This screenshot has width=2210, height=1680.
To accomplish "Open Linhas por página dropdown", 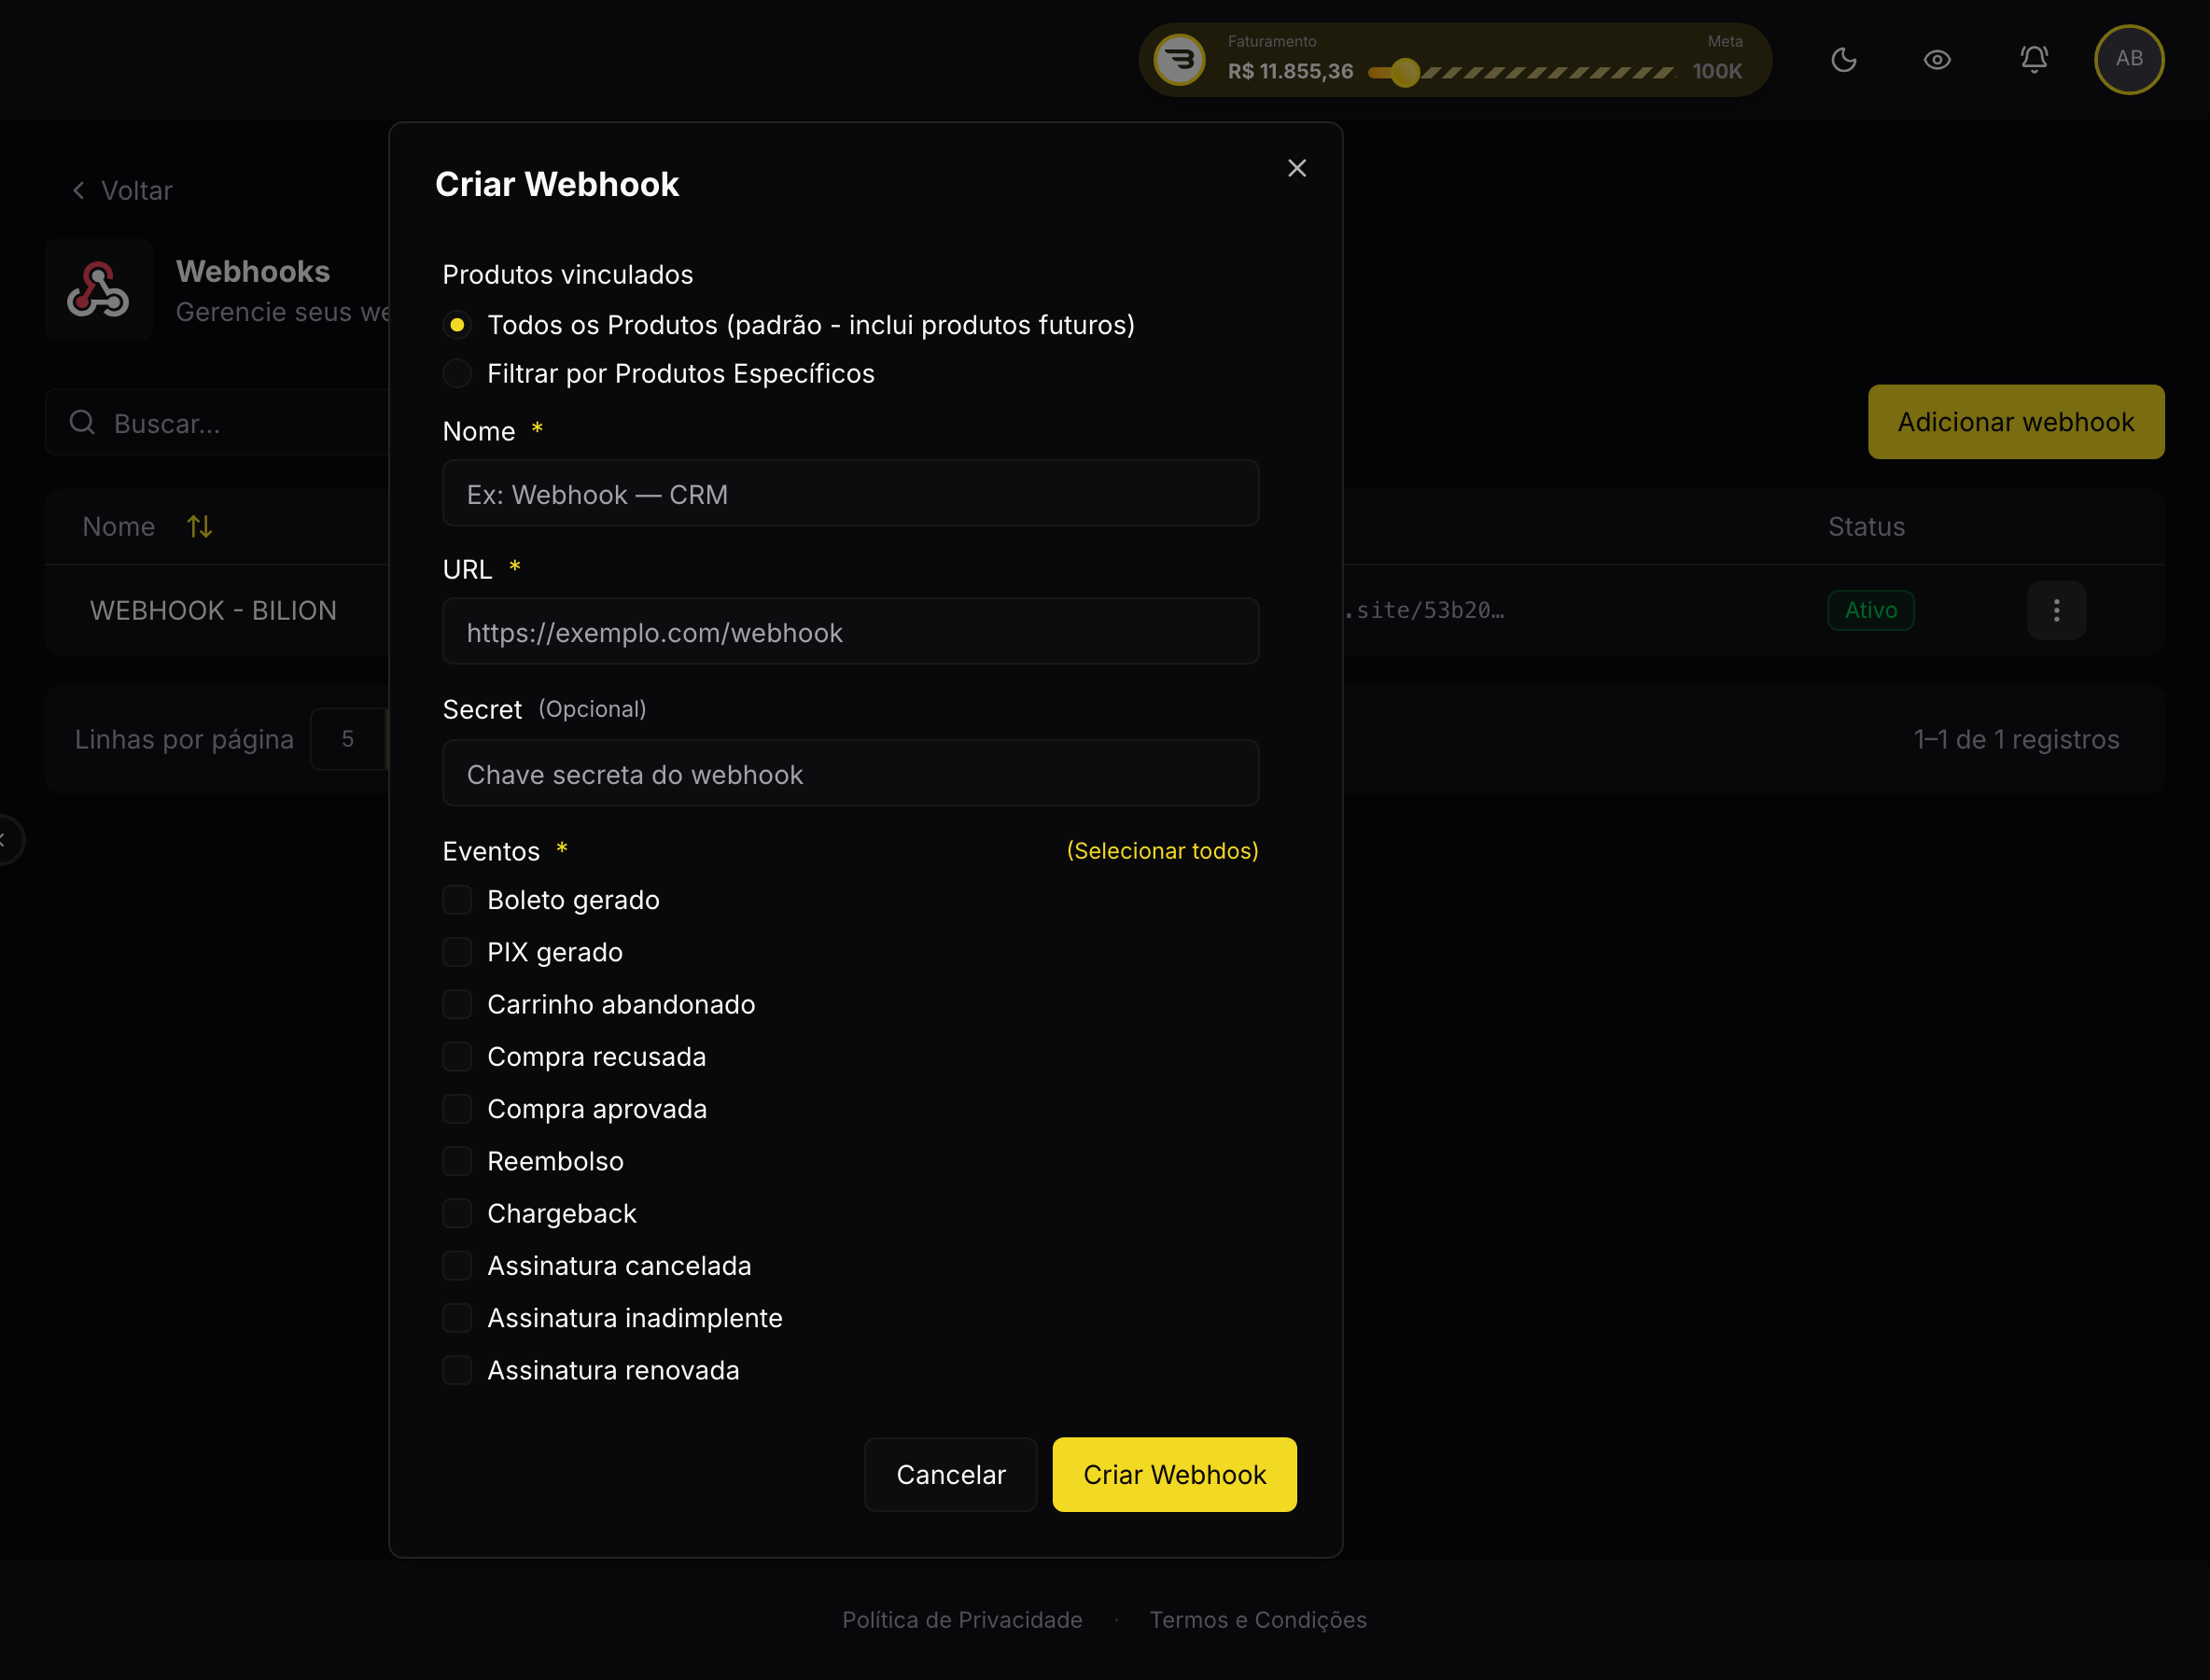I will pyautogui.click(x=348, y=739).
